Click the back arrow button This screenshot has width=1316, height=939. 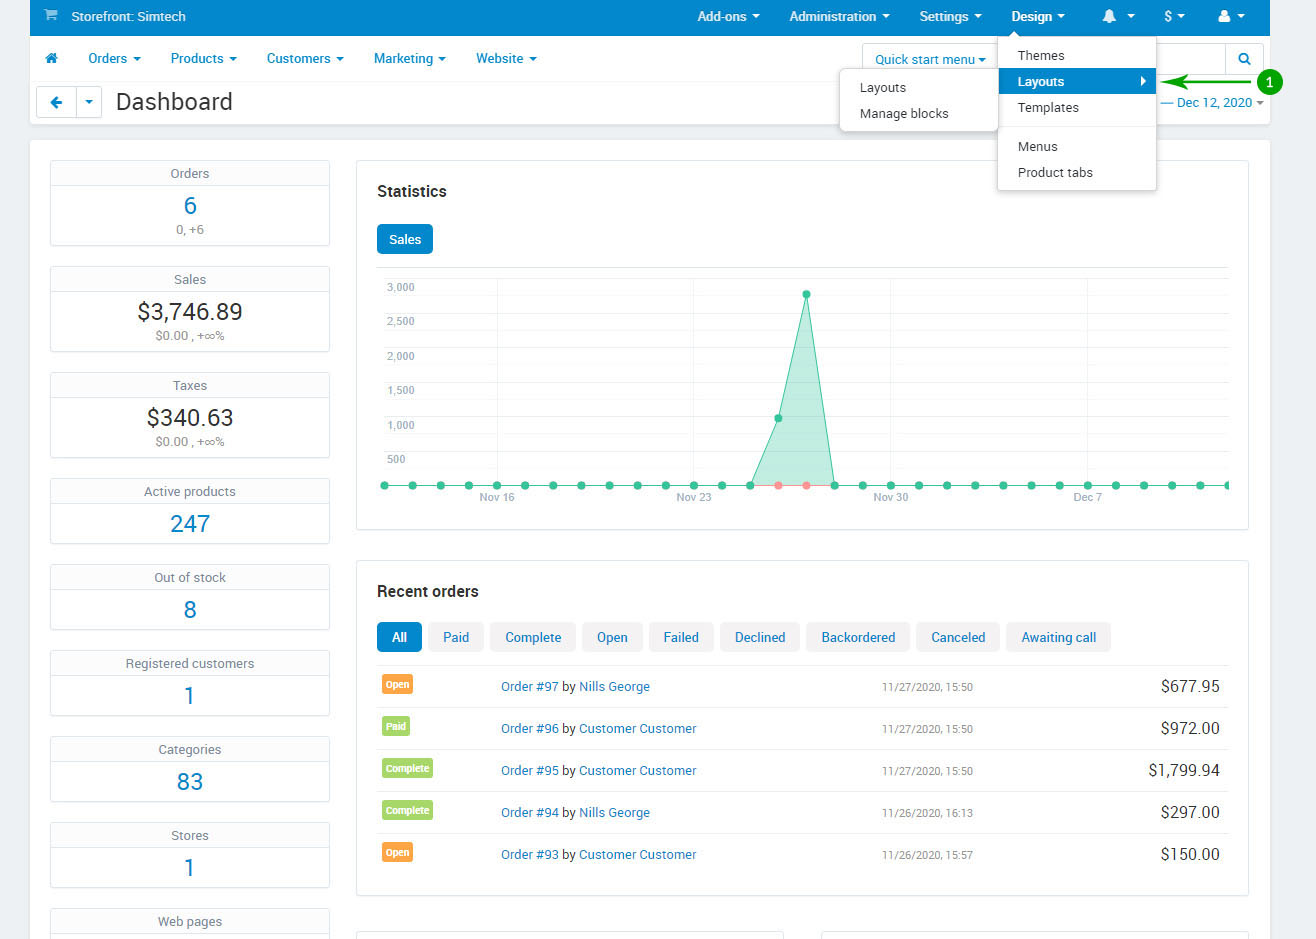click(x=56, y=102)
